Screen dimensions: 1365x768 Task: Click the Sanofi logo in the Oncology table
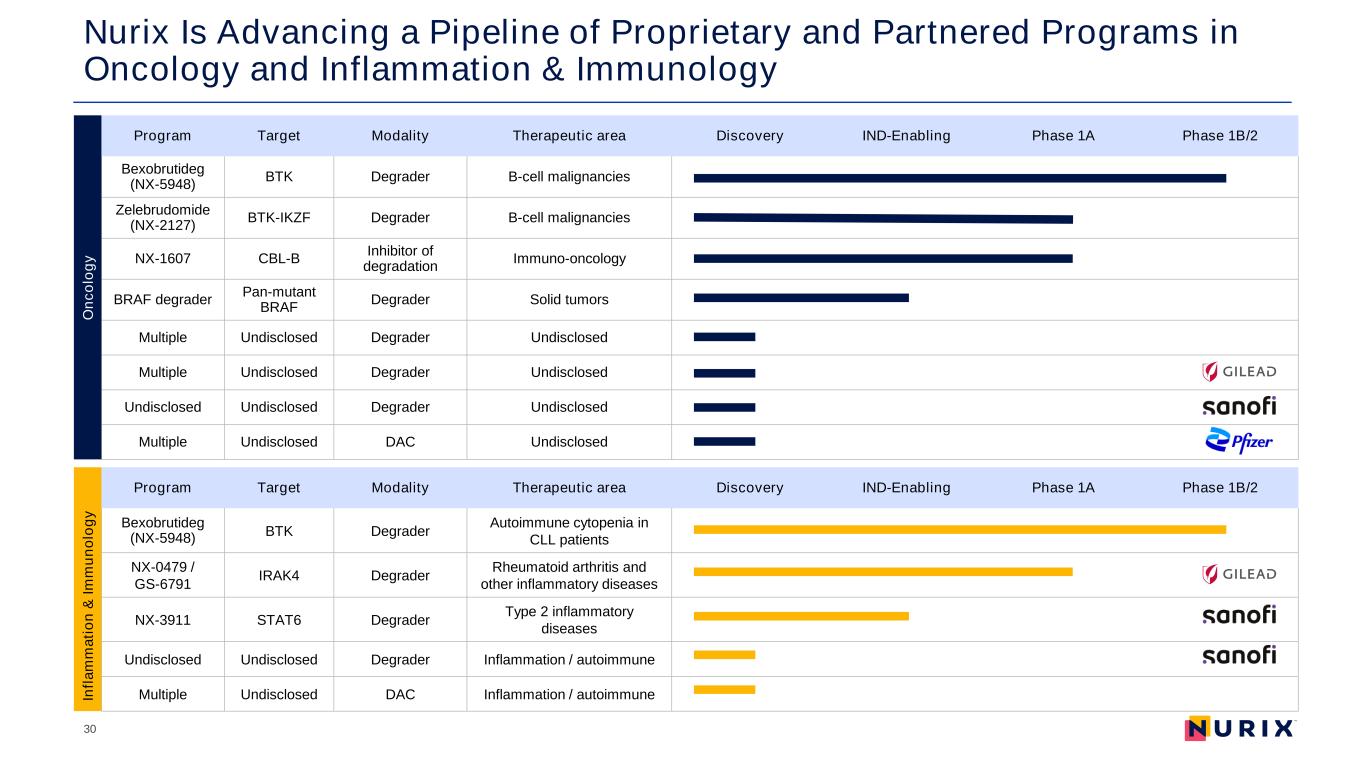click(x=1239, y=406)
